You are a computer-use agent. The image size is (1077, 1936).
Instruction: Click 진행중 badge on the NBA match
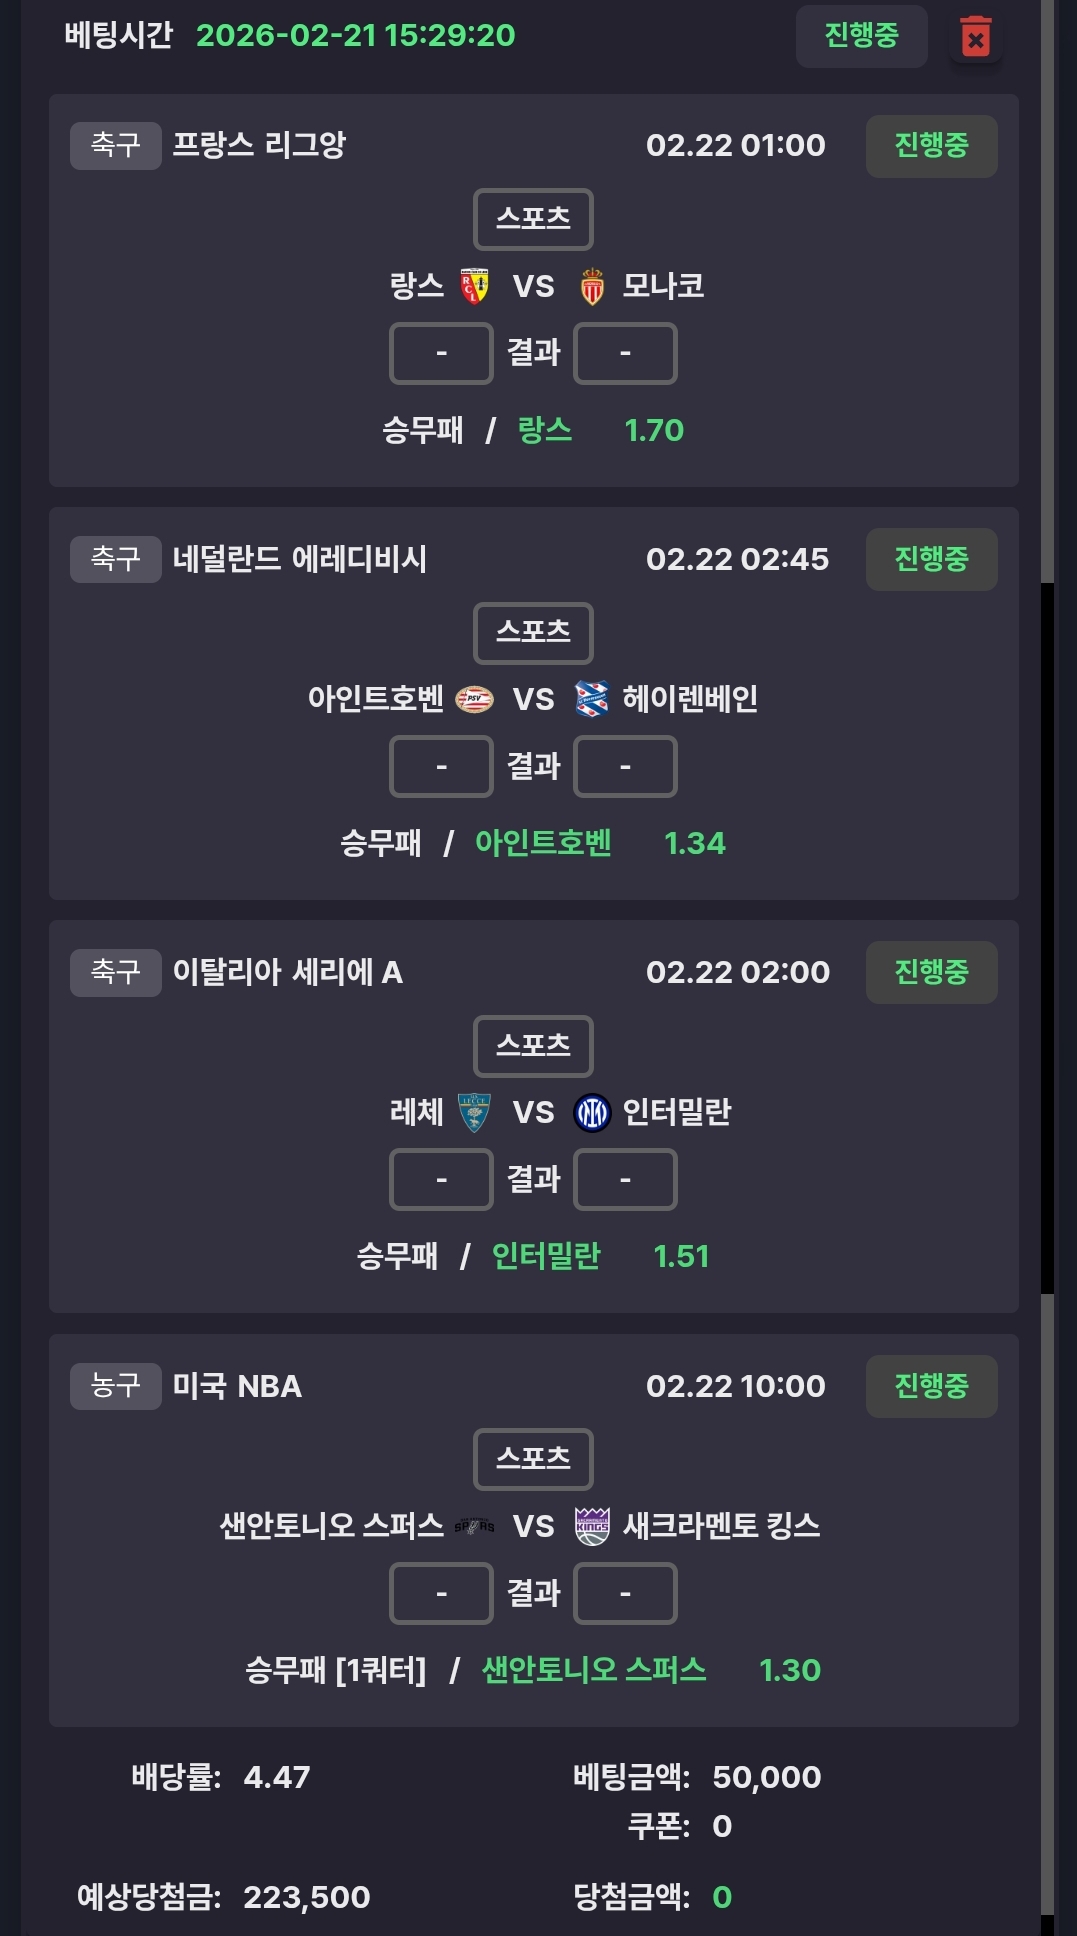click(x=931, y=1386)
